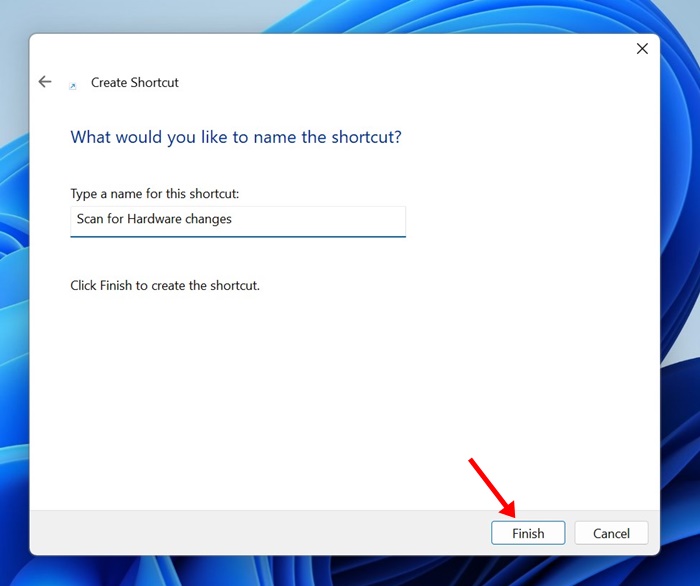This screenshot has width=700, height=586.
Task: Click the small shortcut icon beside Create Shortcut
Action: click(73, 86)
